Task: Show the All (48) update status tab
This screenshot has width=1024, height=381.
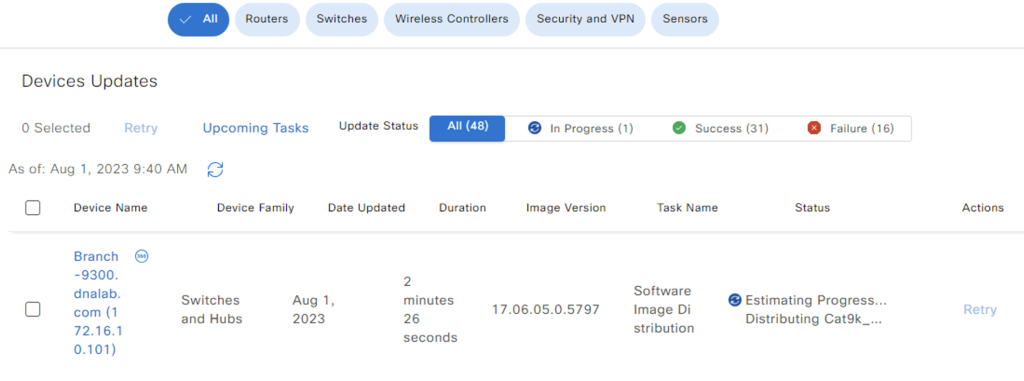Action: tap(467, 129)
